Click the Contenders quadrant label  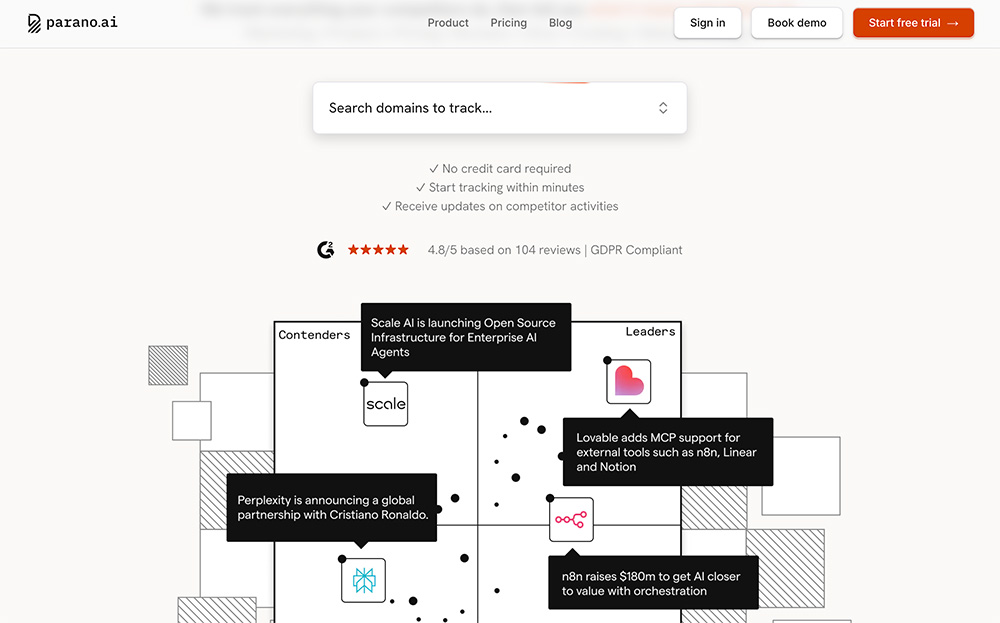coord(314,335)
